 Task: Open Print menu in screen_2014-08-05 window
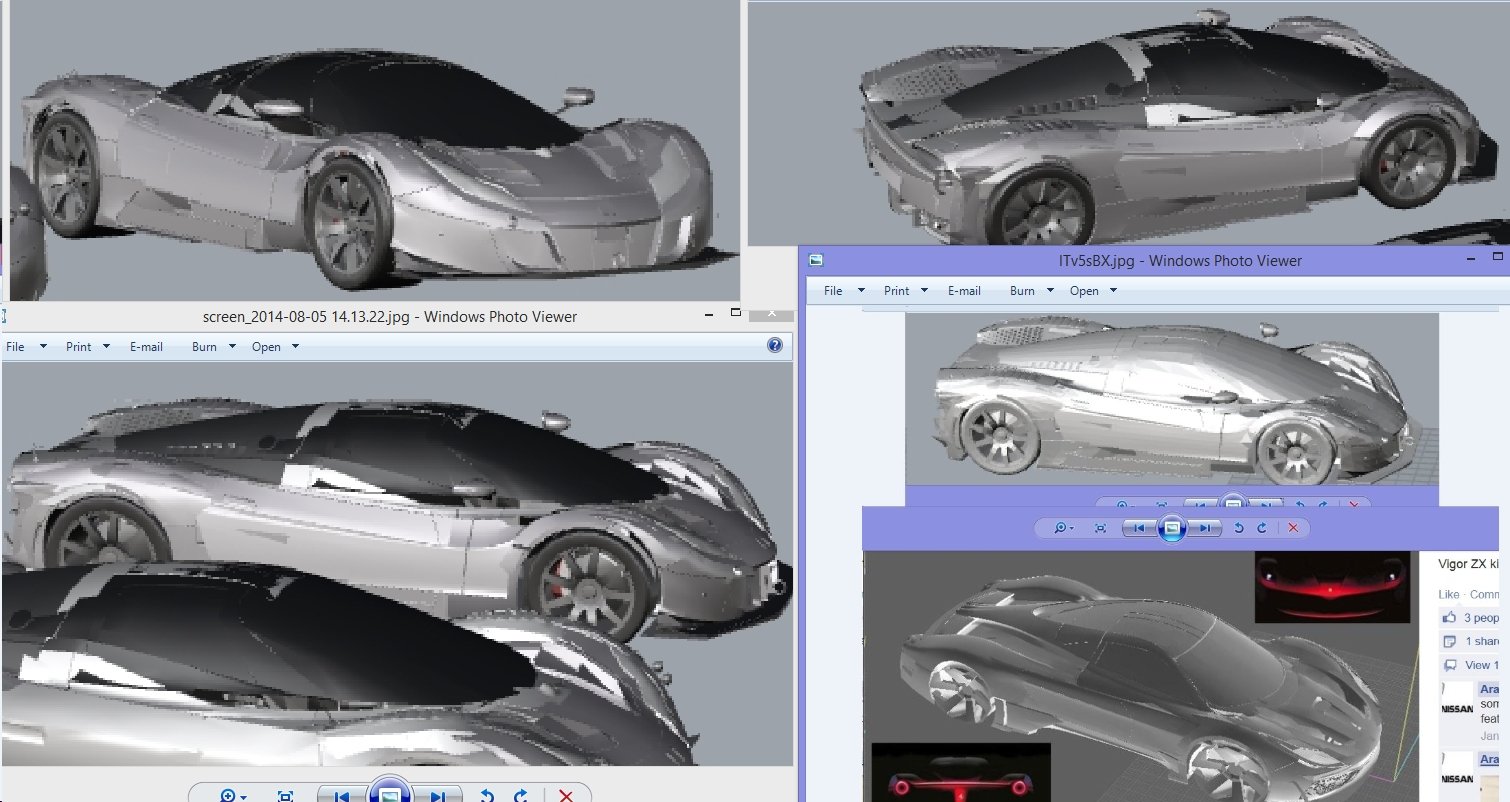pos(78,346)
